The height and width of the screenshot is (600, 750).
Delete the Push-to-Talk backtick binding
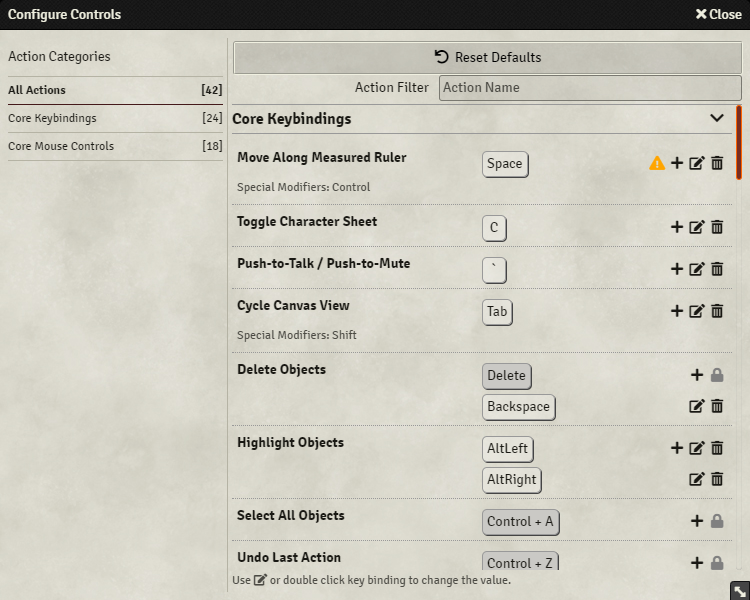coord(717,269)
